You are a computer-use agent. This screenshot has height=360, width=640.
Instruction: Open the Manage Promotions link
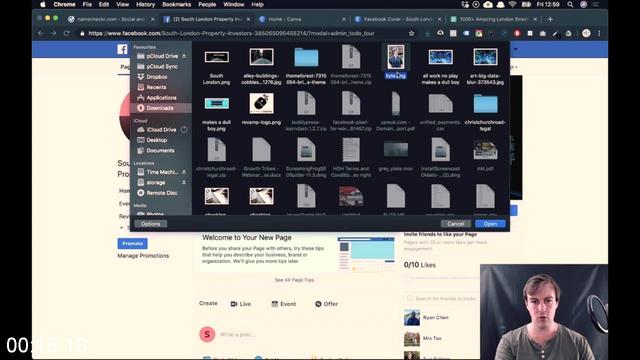pyautogui.click(x=143, y=256)
